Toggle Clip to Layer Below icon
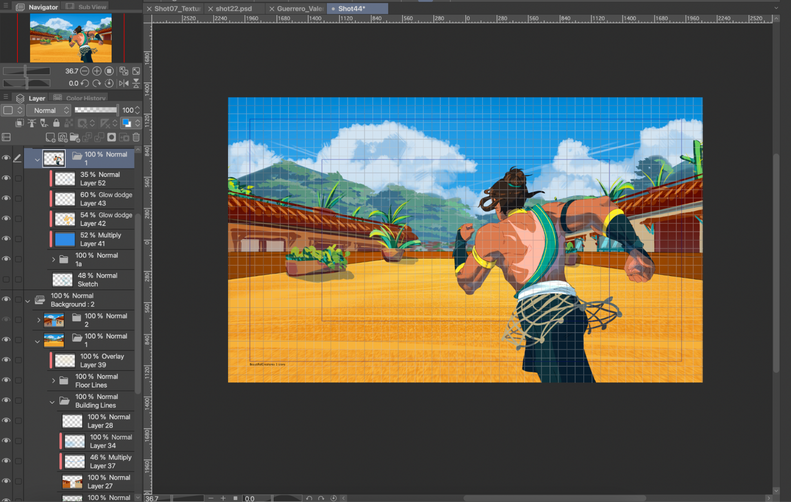Viewport: 791px width, 502px height. (x=19, y=123)
